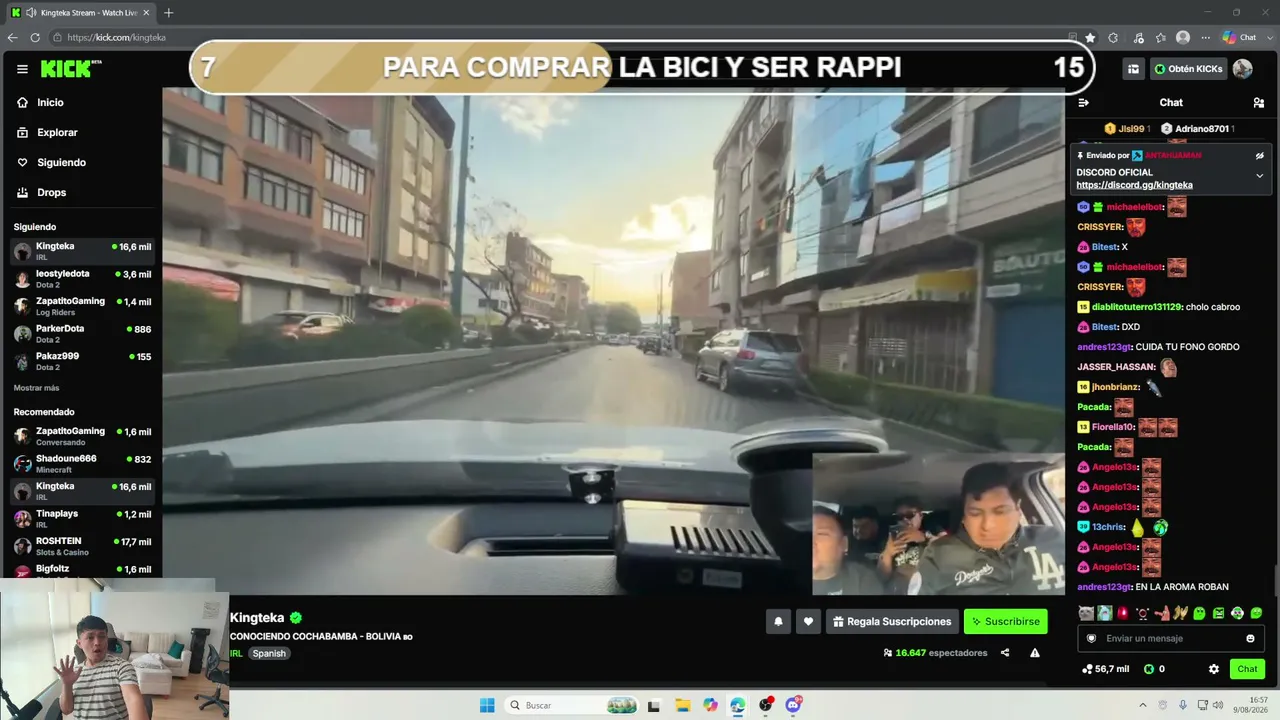This screenshot has width=1280, height=720.
Task: Reload the kick.com page
Action: coord(35,37)
